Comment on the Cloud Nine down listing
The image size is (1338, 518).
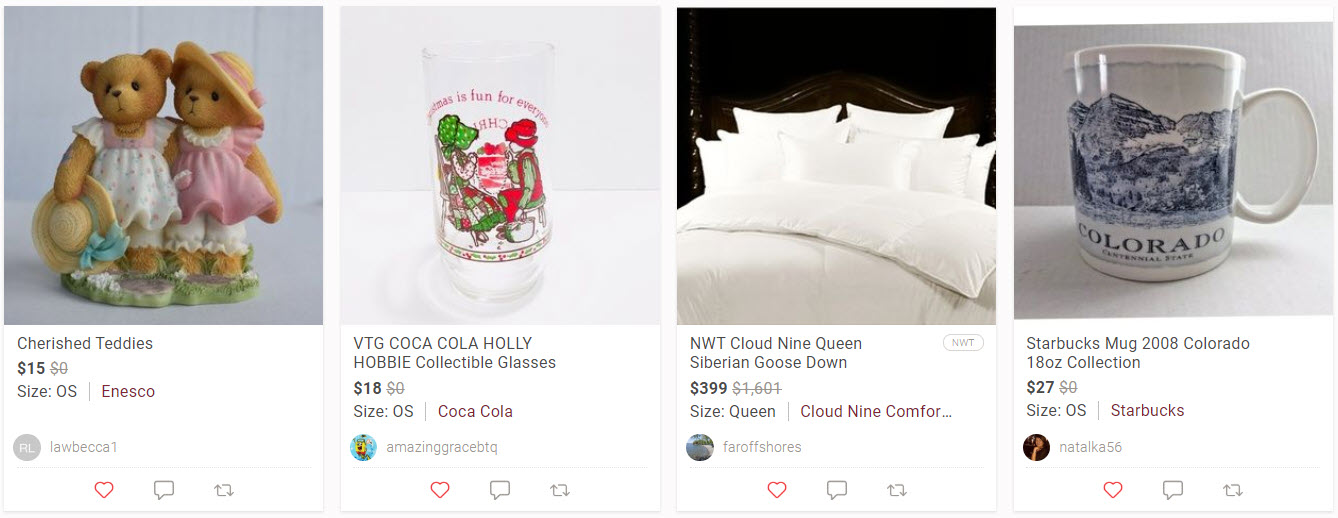(x=837, y=490)
